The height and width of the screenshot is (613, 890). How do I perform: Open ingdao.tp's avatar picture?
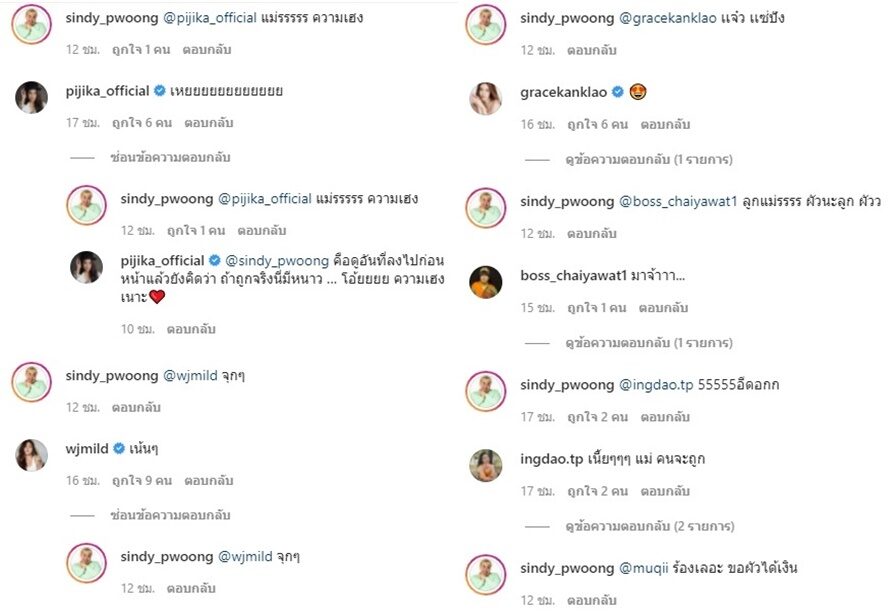485,465
